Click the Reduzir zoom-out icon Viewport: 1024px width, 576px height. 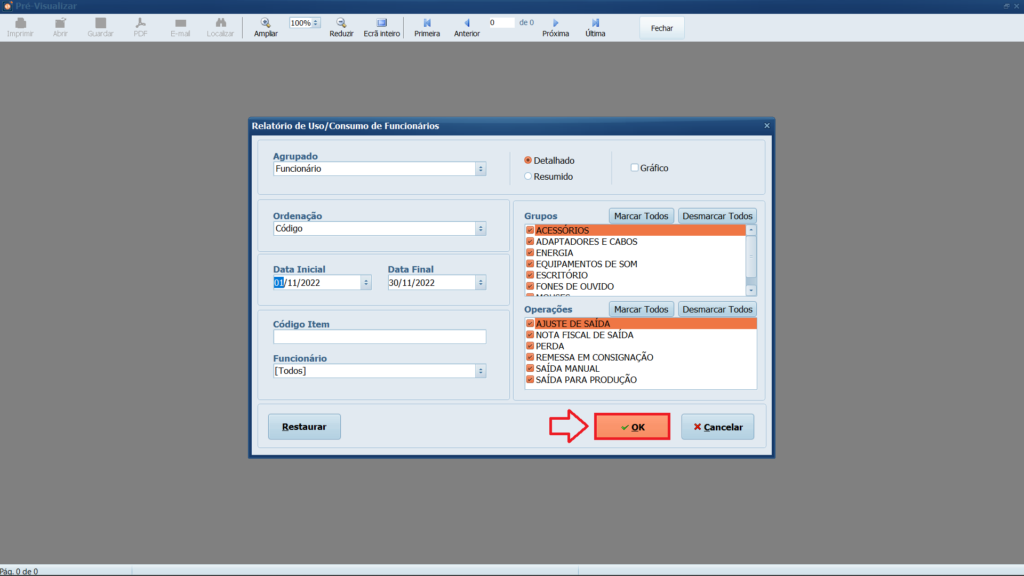point(341,22)
